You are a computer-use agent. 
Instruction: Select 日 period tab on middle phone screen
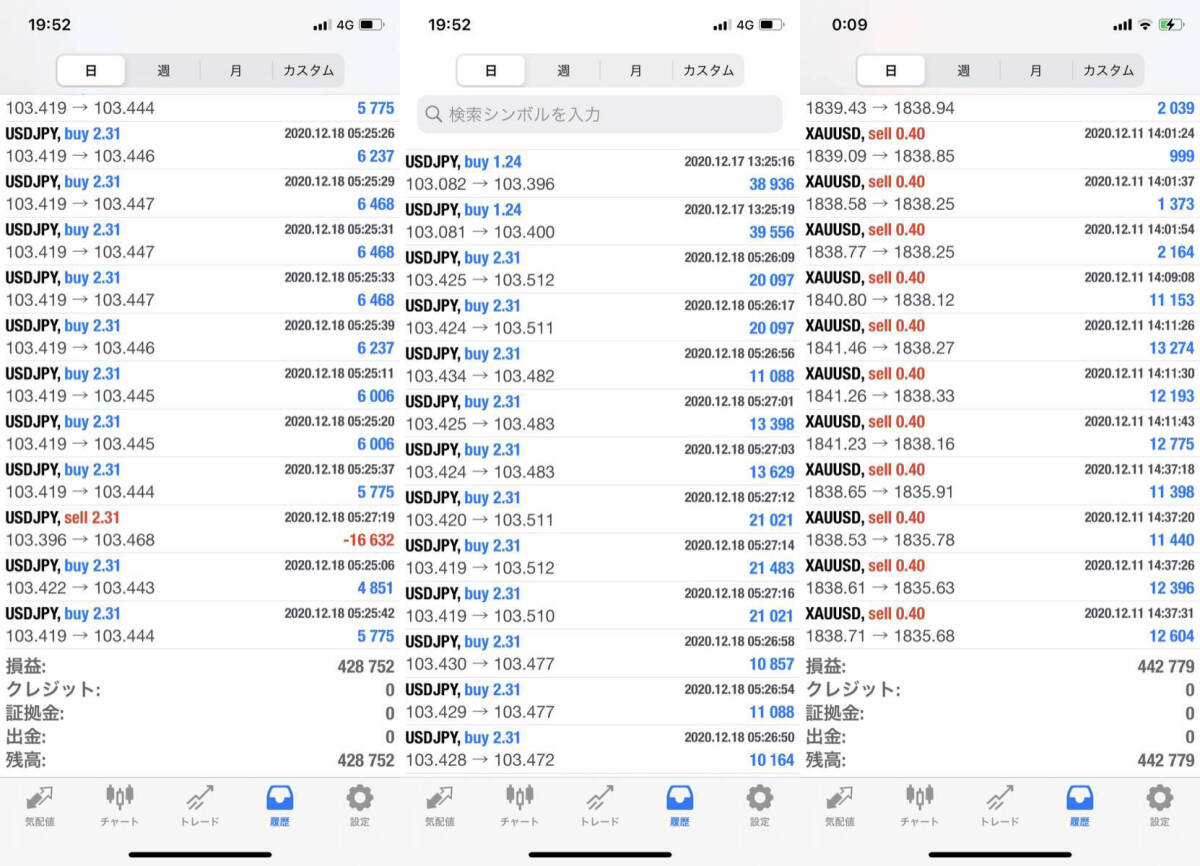[x=491, y=70]
